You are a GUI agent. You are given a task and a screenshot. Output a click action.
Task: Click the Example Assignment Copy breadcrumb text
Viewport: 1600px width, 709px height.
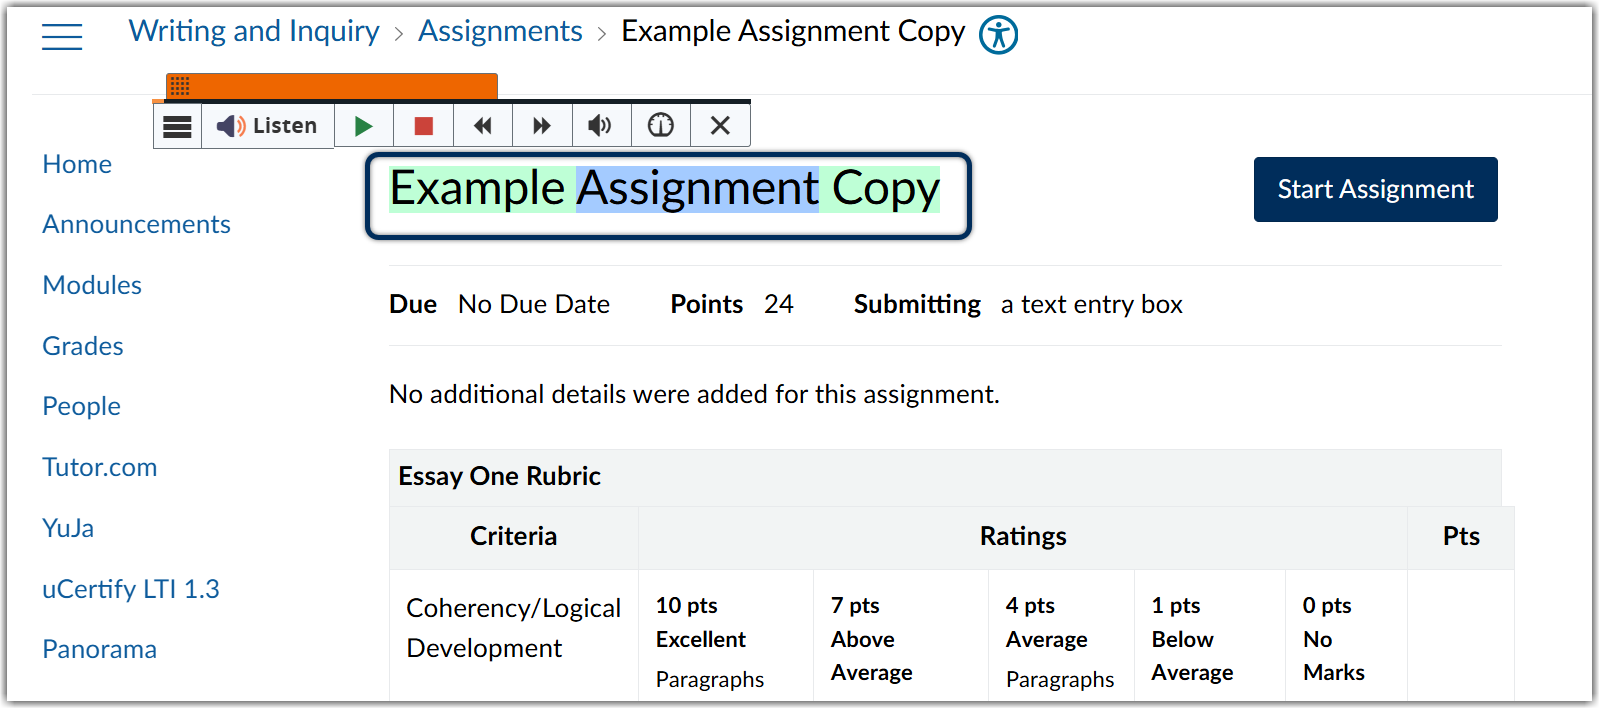(793, 31)
